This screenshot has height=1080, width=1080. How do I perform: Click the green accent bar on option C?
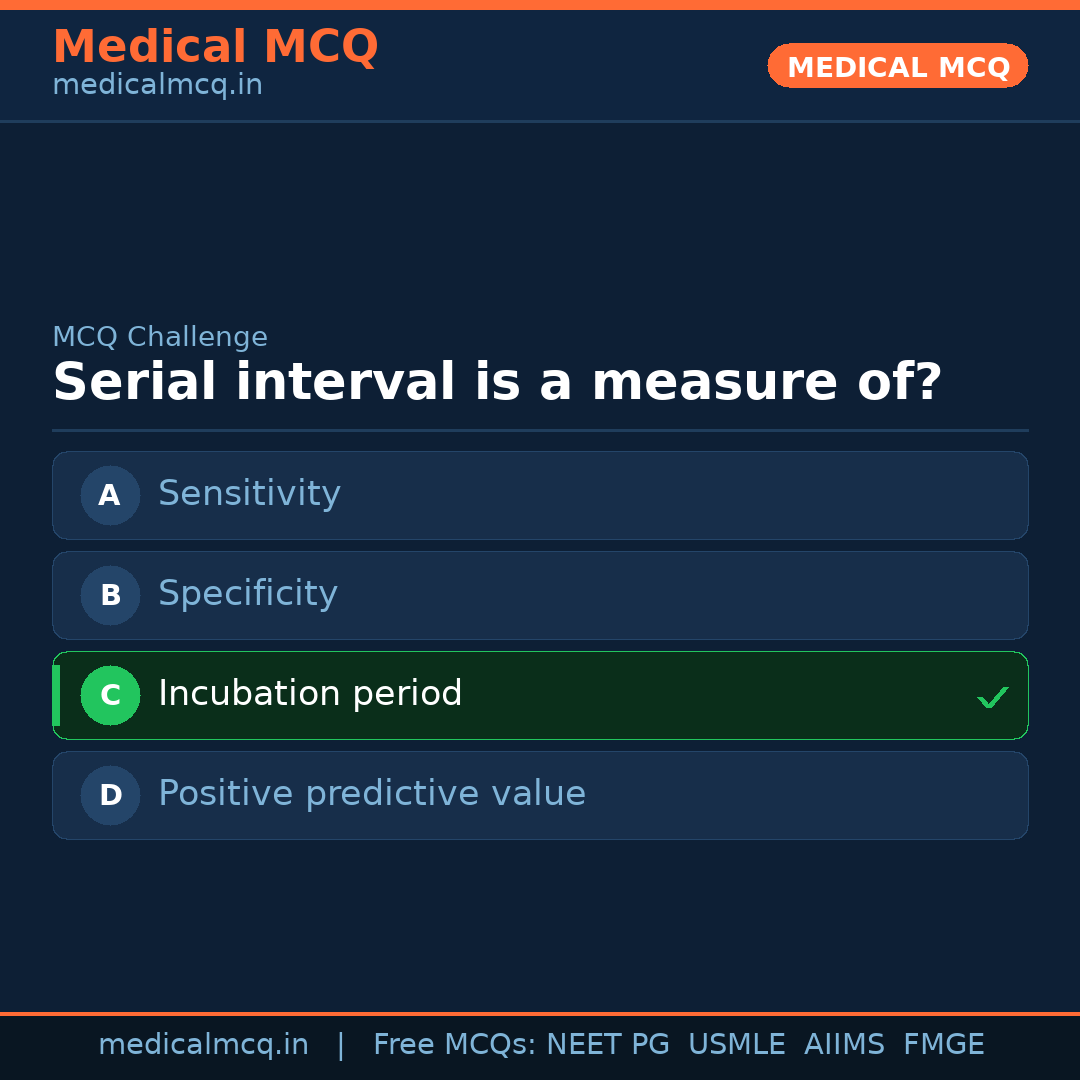(56, 695)
